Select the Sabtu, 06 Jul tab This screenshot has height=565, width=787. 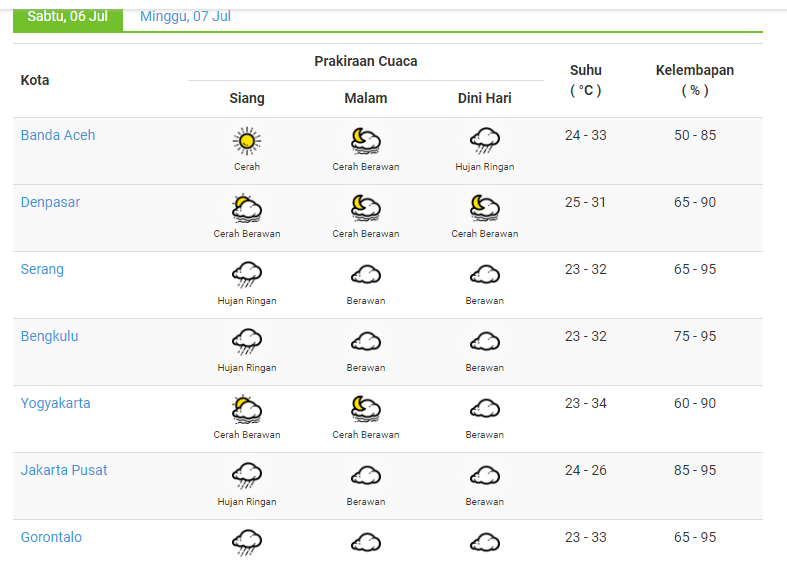(68, 17)
